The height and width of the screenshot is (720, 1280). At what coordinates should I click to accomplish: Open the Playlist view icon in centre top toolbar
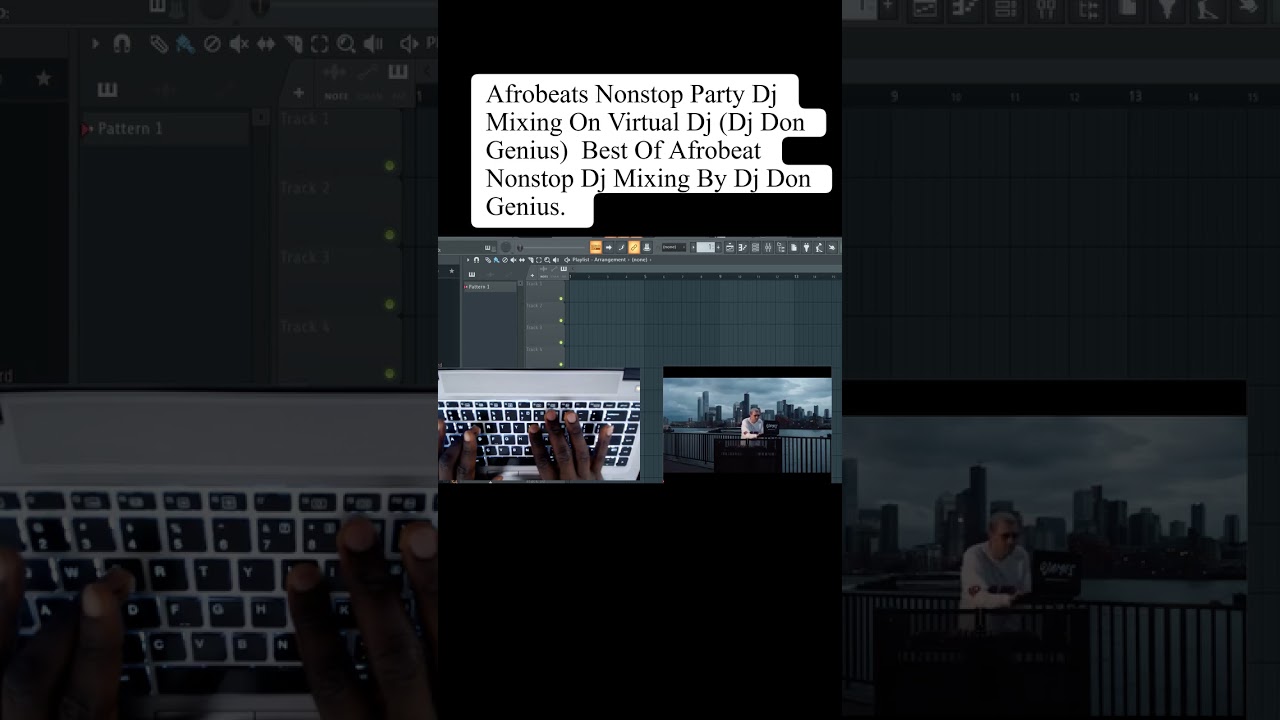(x=730, y=247)
